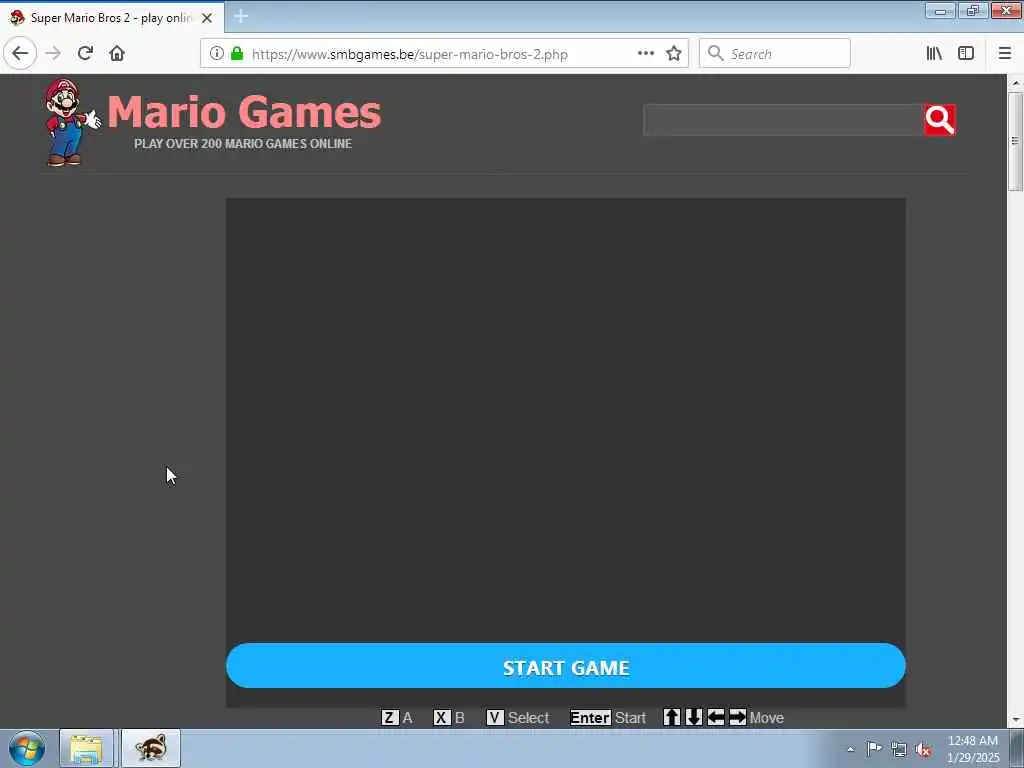The image size is (1024, 768).
Task: Toggle the sidebar view icon
Action: click(x=966, y=54)
